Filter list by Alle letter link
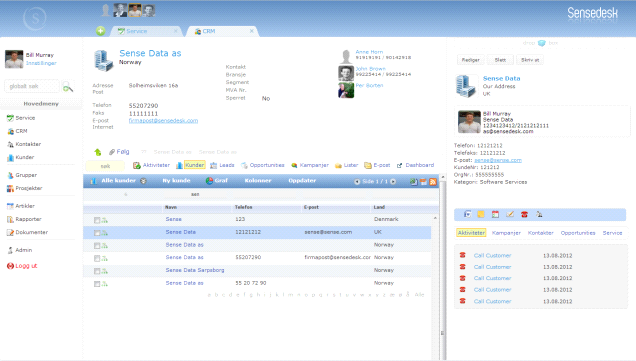 click(419, 294)
